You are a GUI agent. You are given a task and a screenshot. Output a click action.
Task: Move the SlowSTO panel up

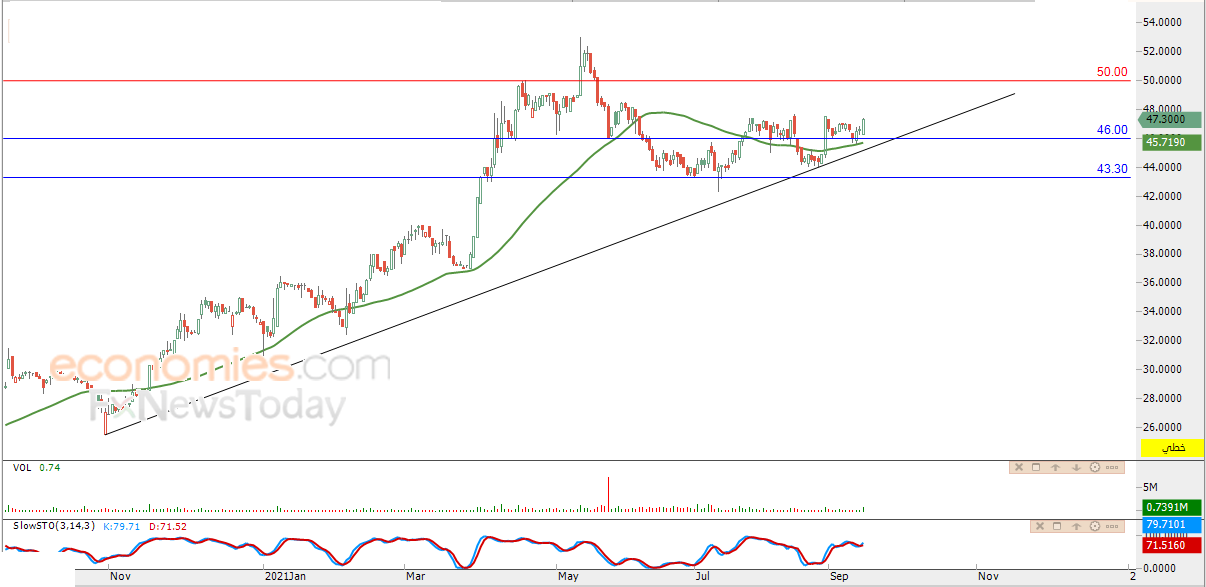(x=1076, y=526)
